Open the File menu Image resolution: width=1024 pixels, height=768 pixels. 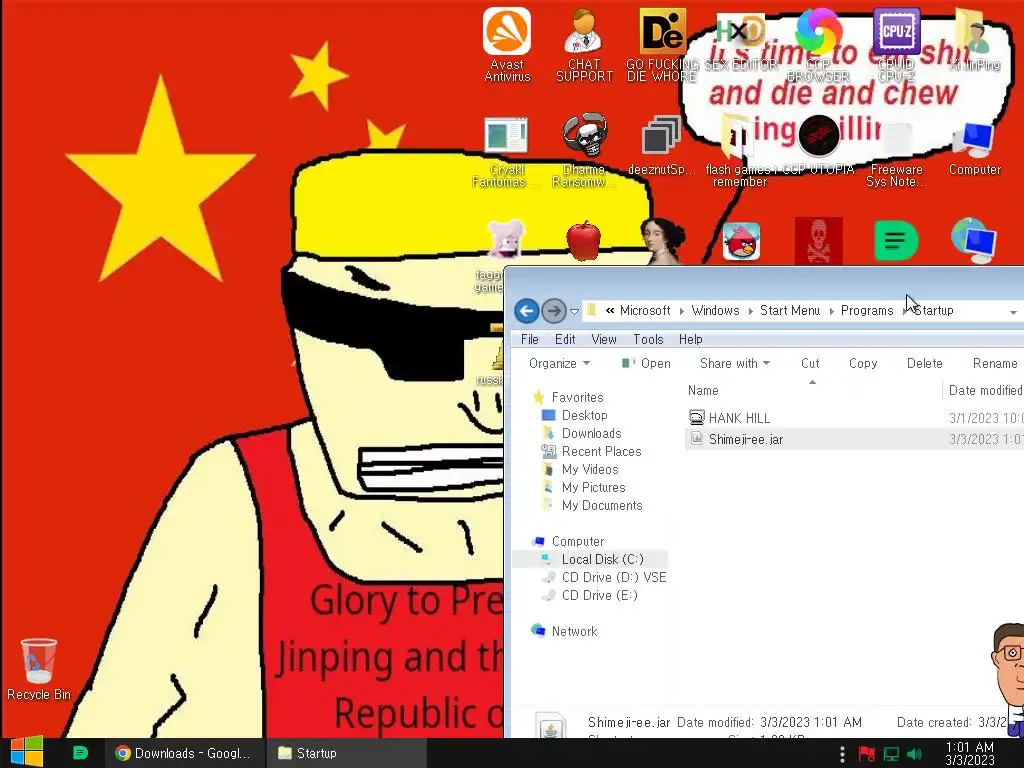click(530, 339)
